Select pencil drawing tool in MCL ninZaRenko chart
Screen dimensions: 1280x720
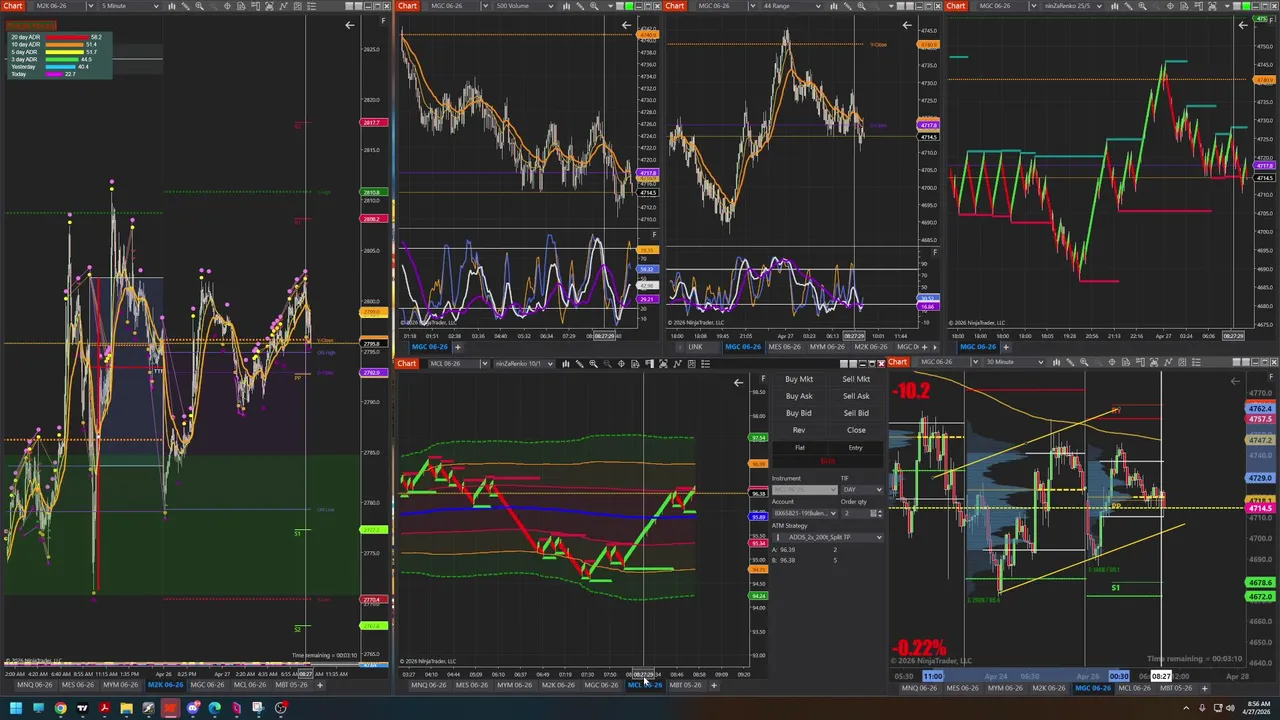point(580,363)
